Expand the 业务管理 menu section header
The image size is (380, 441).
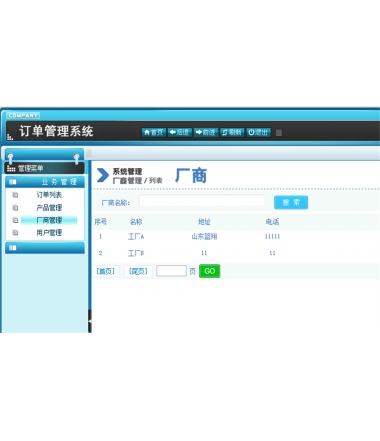click(45, 182)
